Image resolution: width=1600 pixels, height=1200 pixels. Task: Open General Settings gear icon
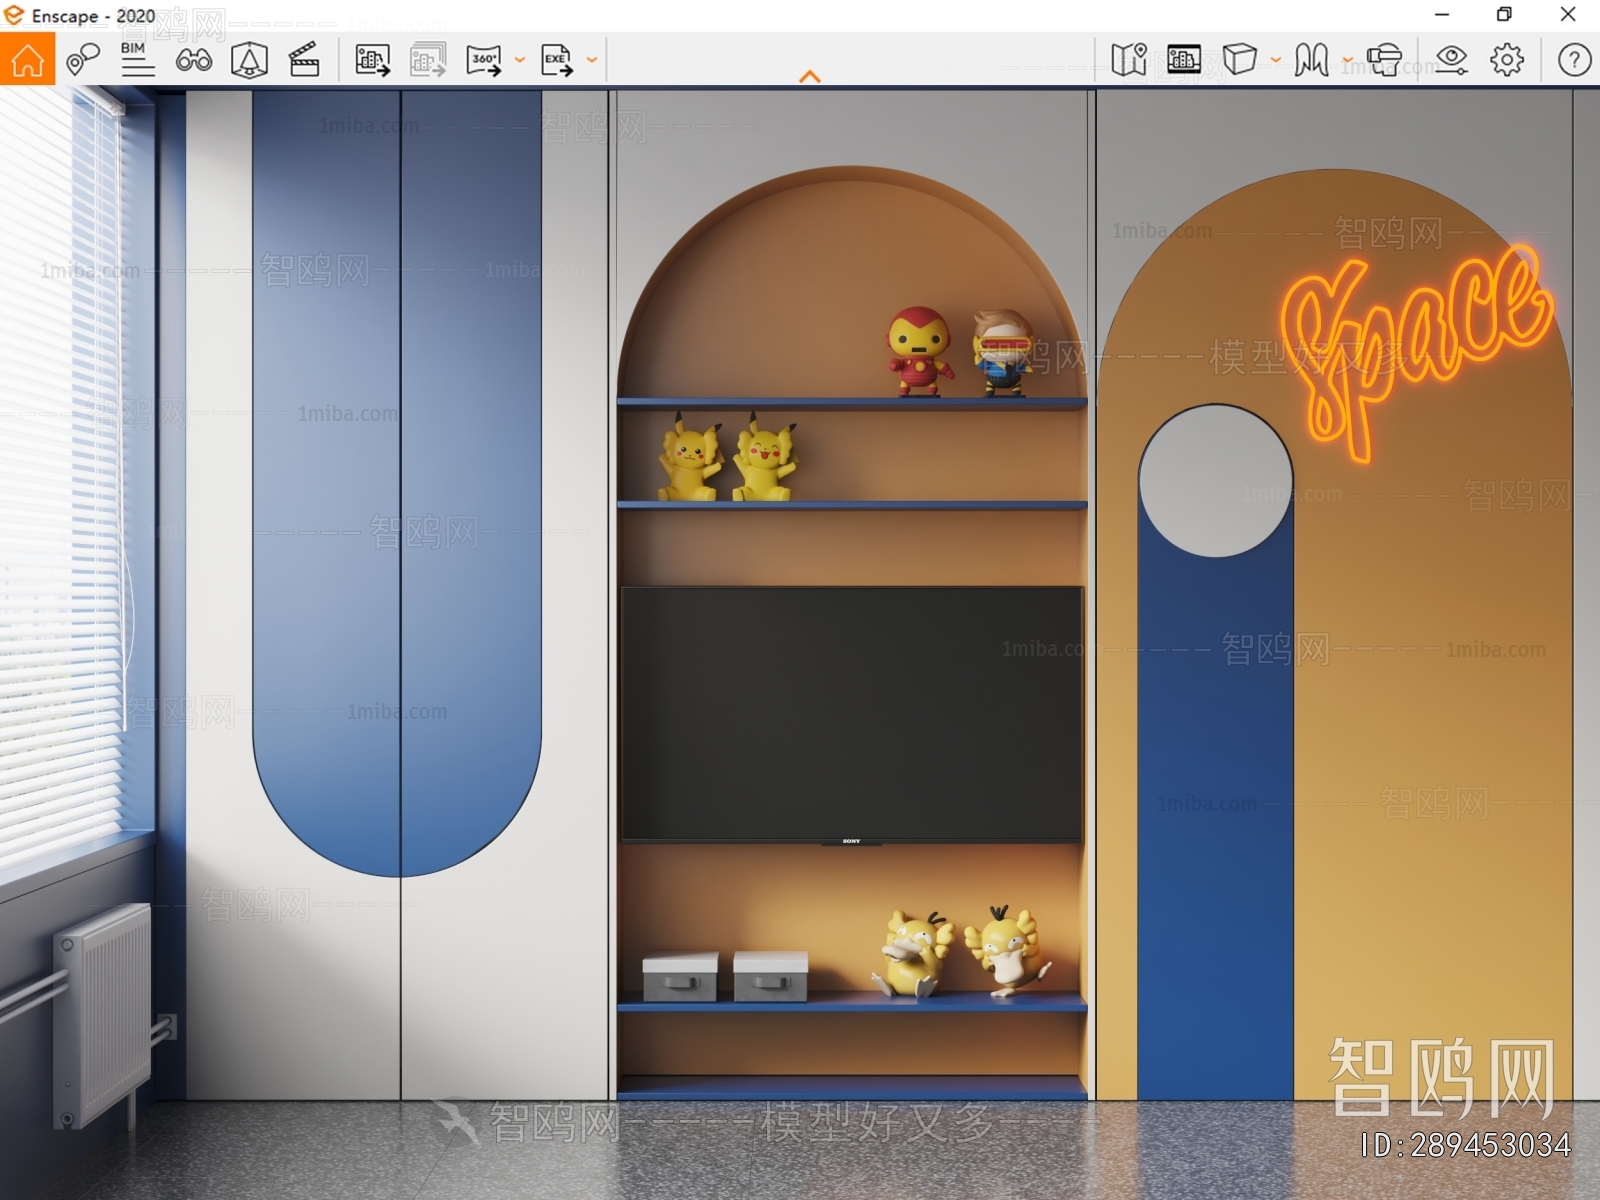click(1507, 60)
